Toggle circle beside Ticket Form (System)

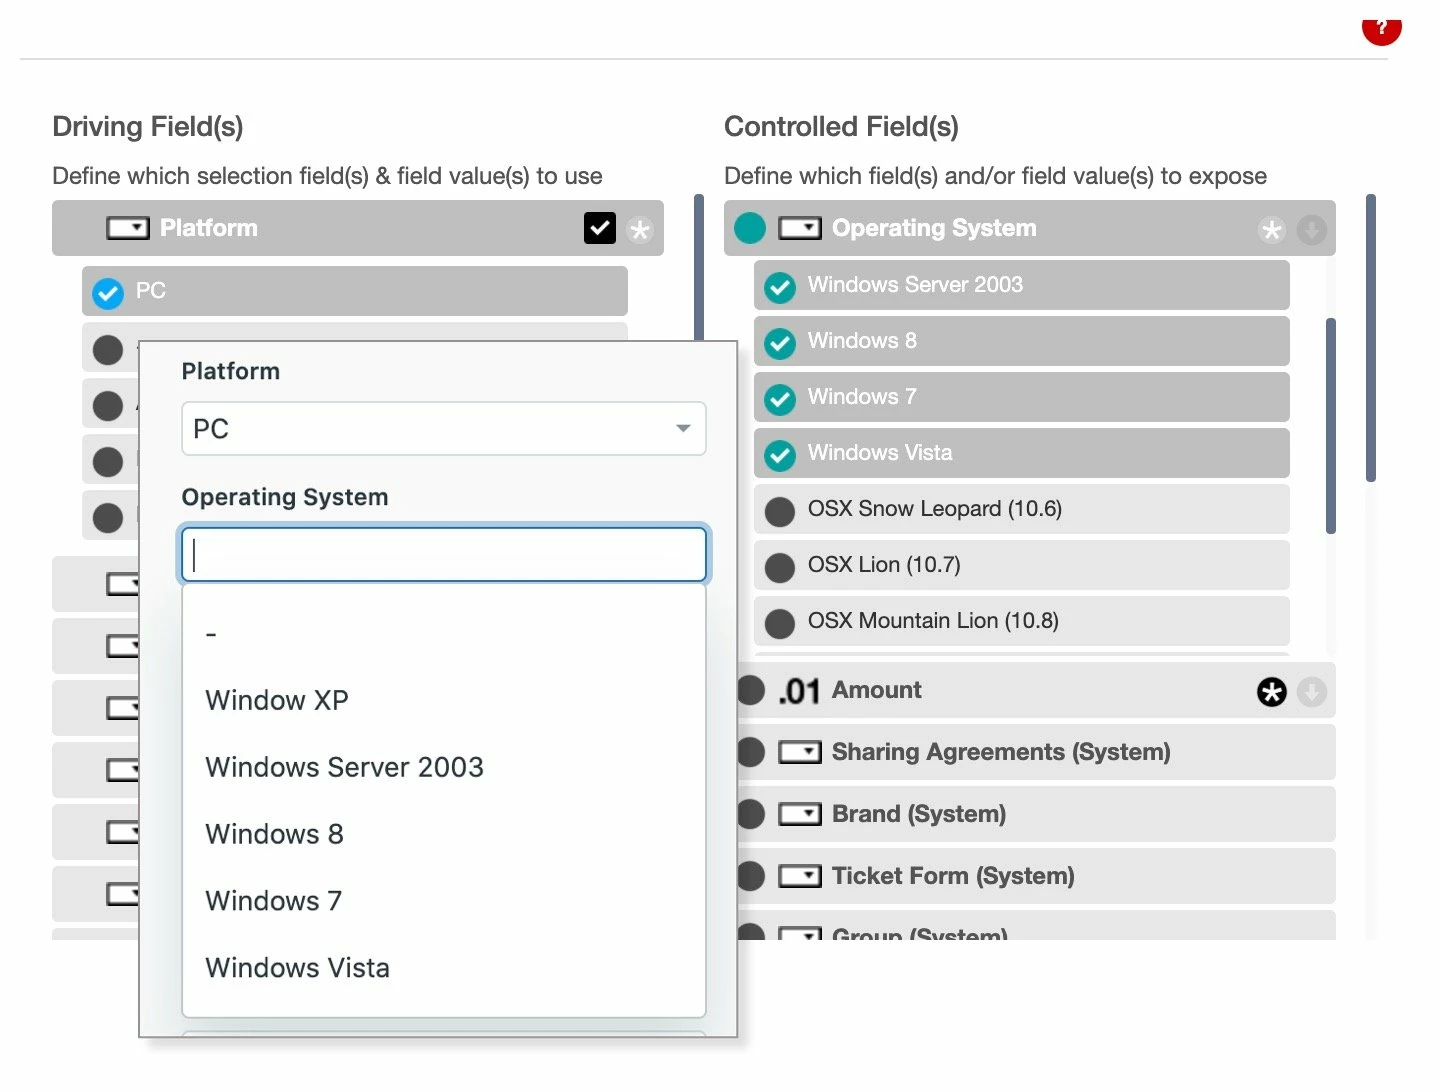(x=751, y=876)
